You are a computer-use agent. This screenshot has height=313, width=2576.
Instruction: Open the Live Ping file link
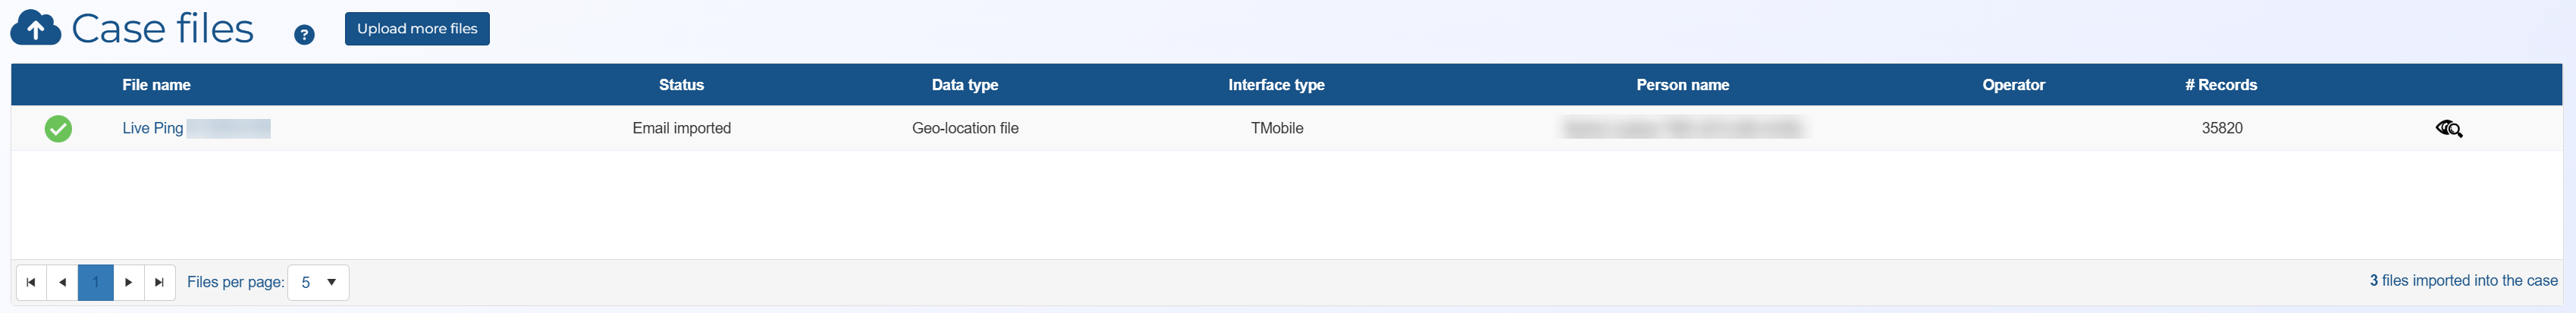click(153, 128)
